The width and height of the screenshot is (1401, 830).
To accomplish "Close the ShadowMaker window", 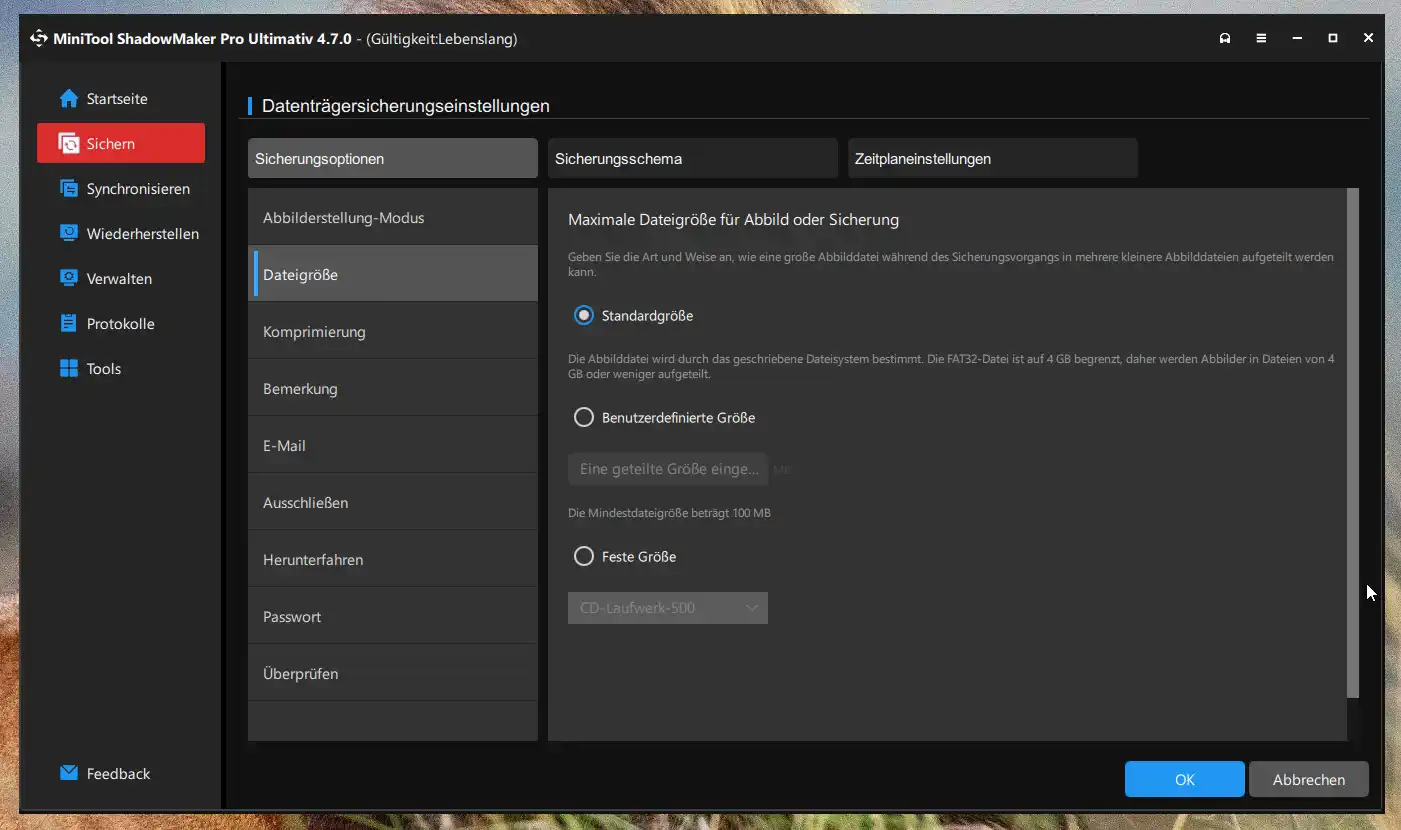I will point(1368,39).
